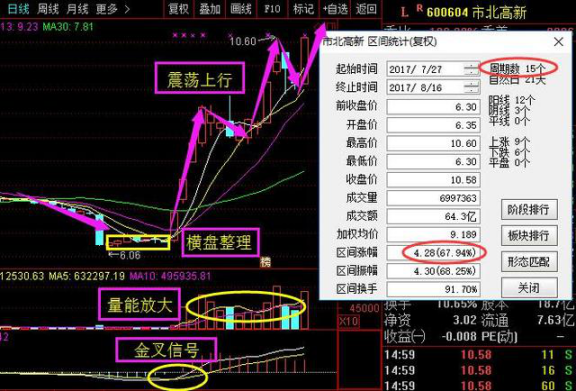Expand the 更多 more periods arrow

click(112, 8)
